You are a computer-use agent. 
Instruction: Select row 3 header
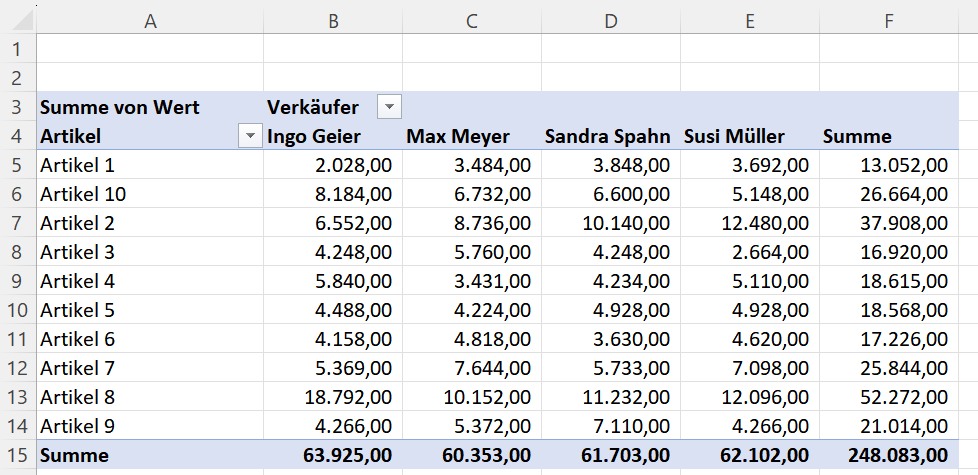pyautogui.click(x=17, y=107)
